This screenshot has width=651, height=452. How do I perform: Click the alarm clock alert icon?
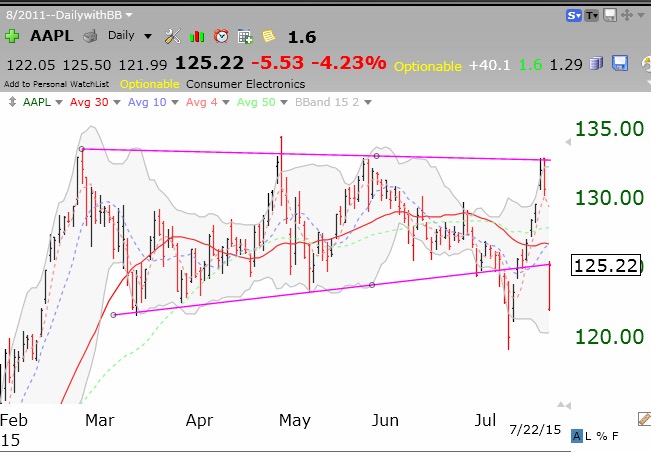click(220, 36)
